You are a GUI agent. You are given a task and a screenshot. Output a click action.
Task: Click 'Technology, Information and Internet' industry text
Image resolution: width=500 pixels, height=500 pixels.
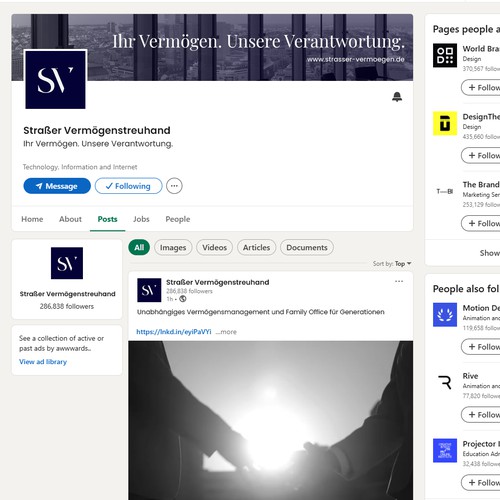click(80, 167)
